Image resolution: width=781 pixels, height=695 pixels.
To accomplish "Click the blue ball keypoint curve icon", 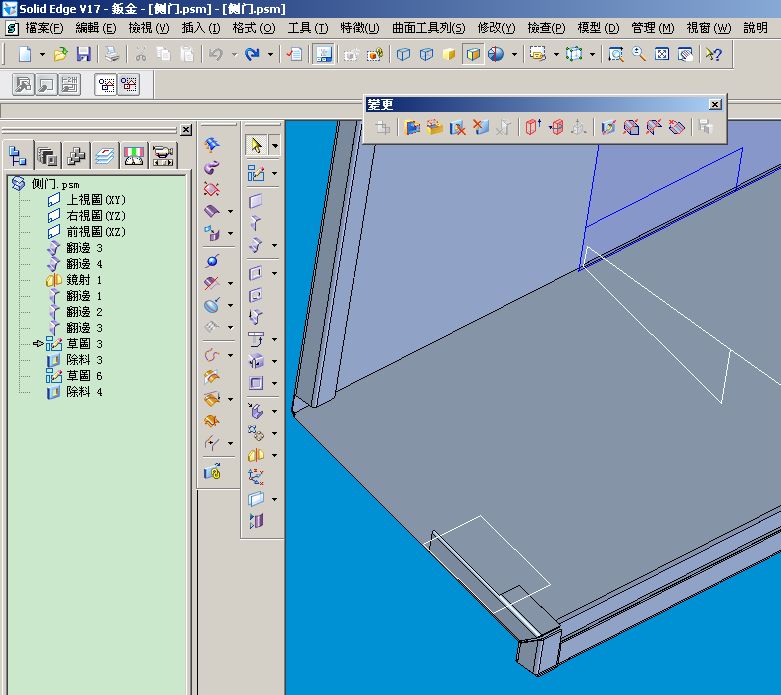I will pos(213,260).
